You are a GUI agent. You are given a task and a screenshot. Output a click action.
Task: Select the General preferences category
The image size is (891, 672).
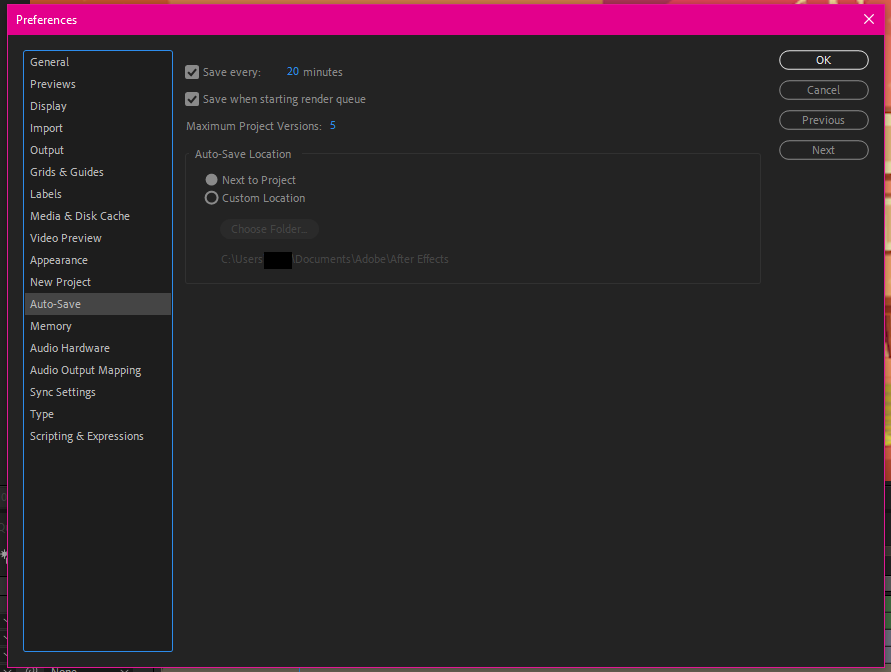click(x=49, y=61)
